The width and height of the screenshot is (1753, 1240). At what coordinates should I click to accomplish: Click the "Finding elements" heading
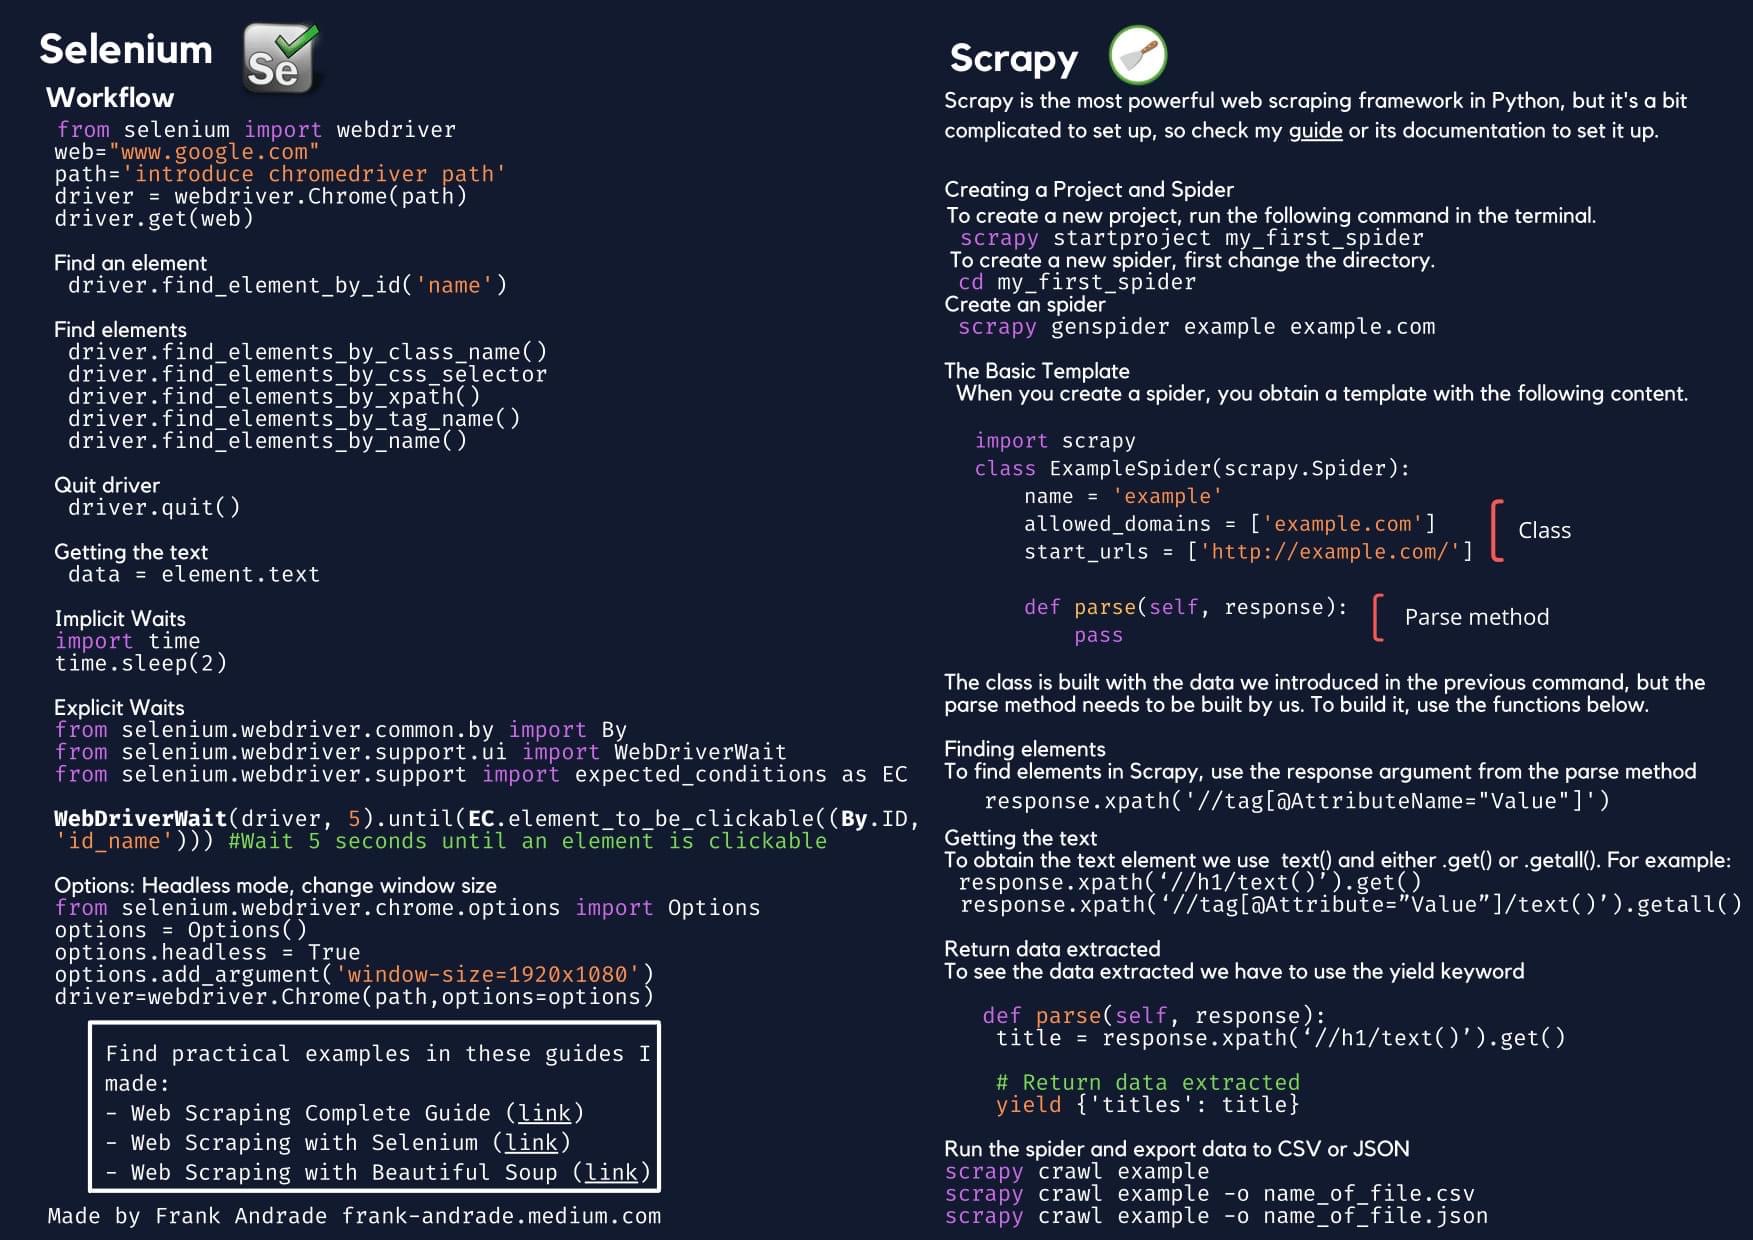1025,749
